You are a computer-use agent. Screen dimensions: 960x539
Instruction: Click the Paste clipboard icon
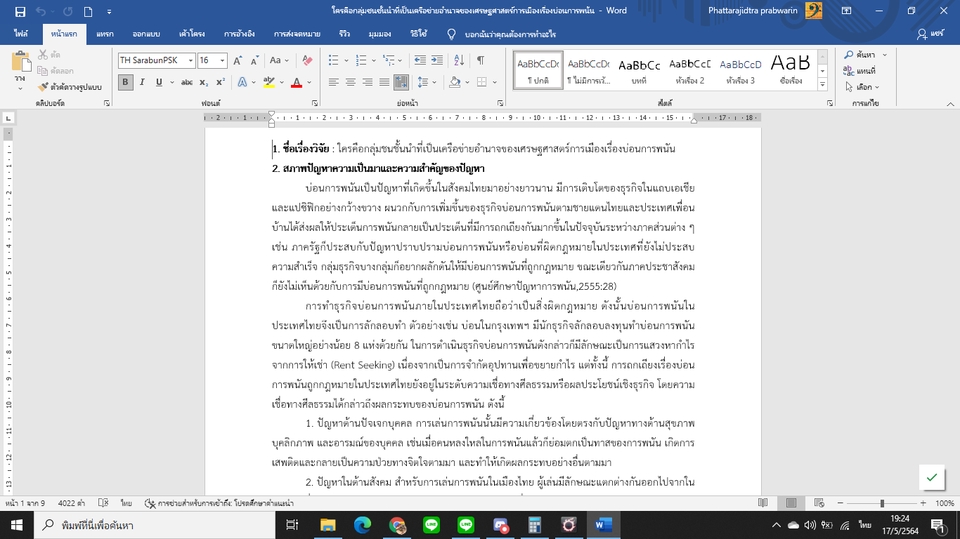(x=20, y=62)
